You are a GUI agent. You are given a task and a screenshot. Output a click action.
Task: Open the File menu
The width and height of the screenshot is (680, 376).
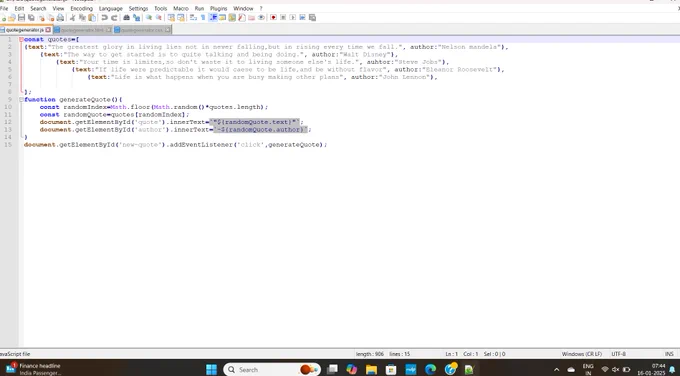point(4,8)
